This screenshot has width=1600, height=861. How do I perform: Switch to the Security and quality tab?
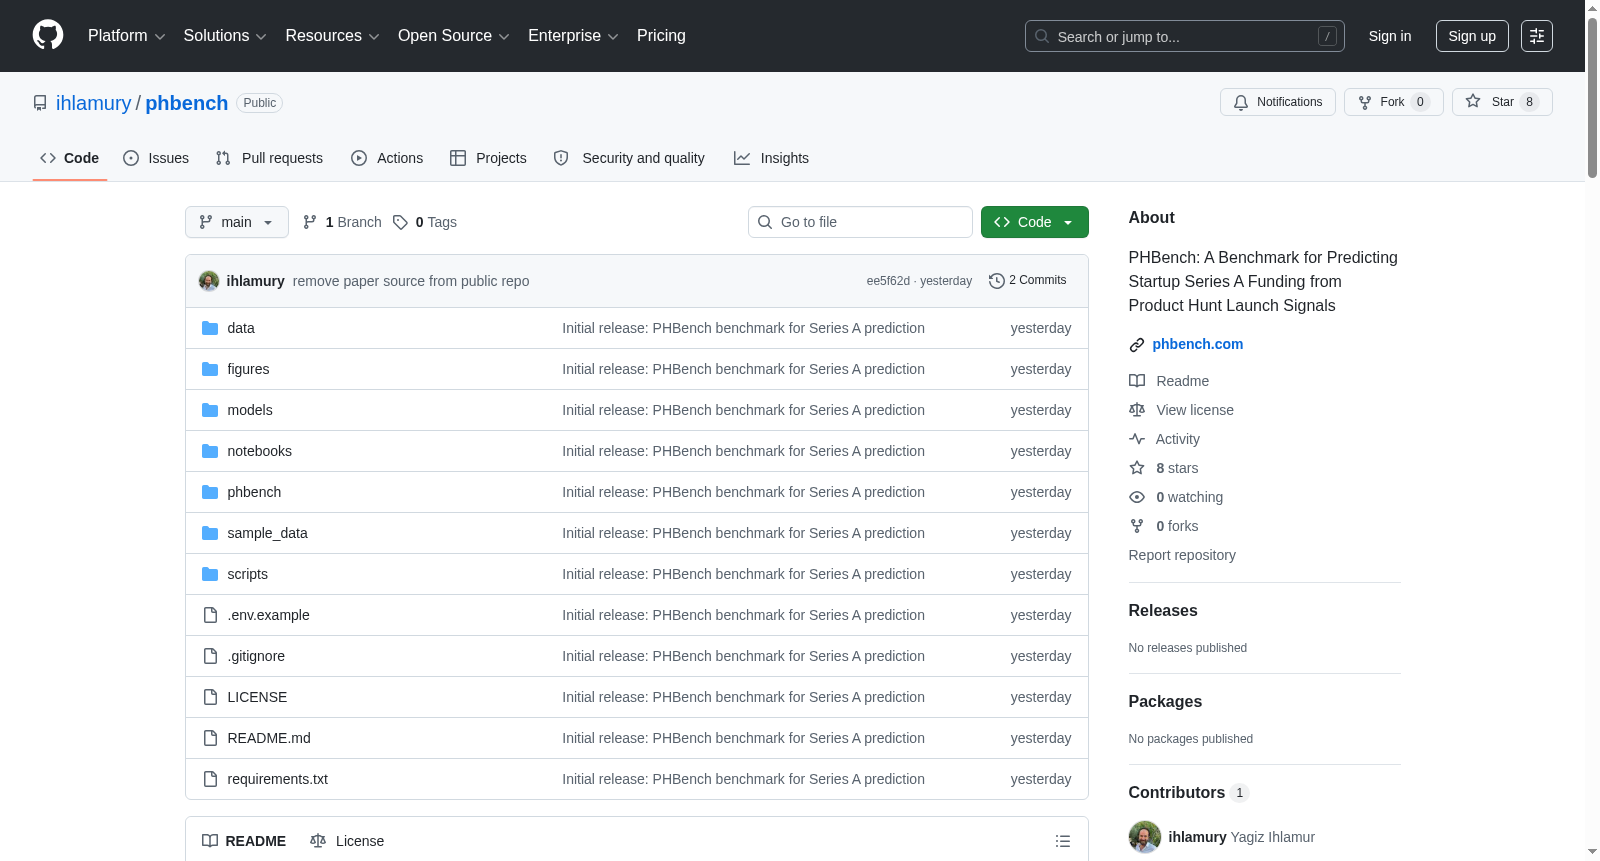(x=629, y=158)
